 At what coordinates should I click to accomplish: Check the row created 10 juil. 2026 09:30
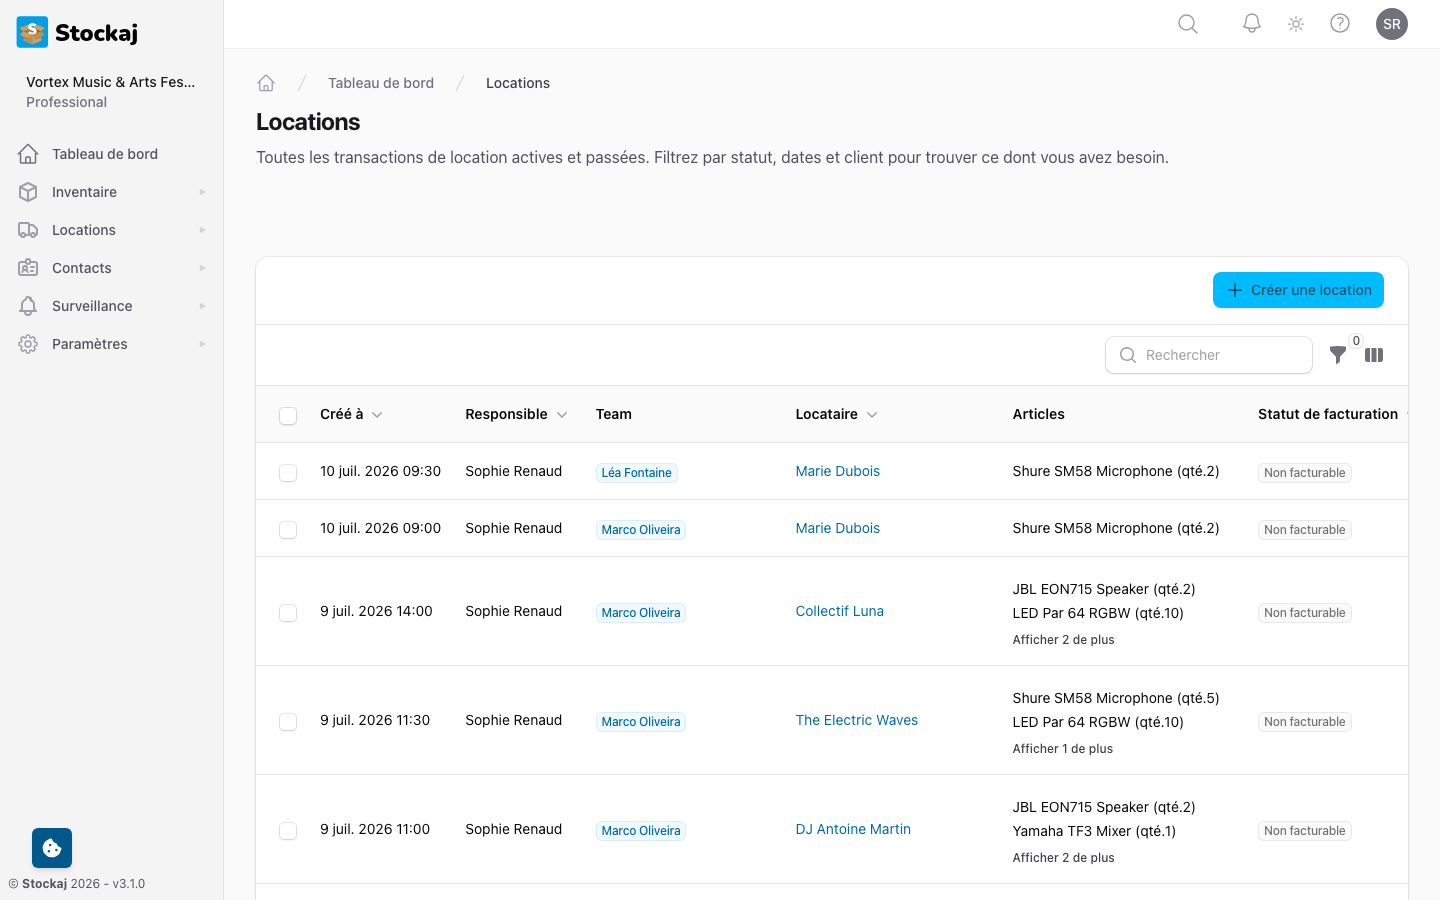coord(288,473)
